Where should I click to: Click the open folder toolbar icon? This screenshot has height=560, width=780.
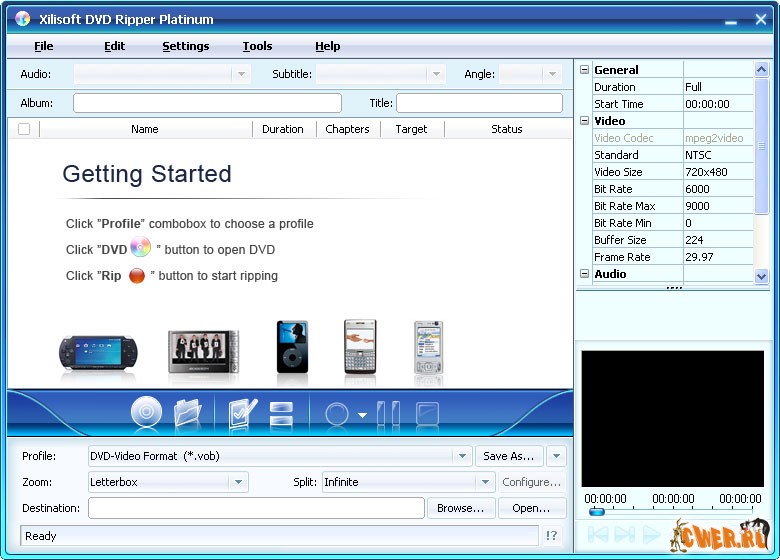(x=187, y=412)
